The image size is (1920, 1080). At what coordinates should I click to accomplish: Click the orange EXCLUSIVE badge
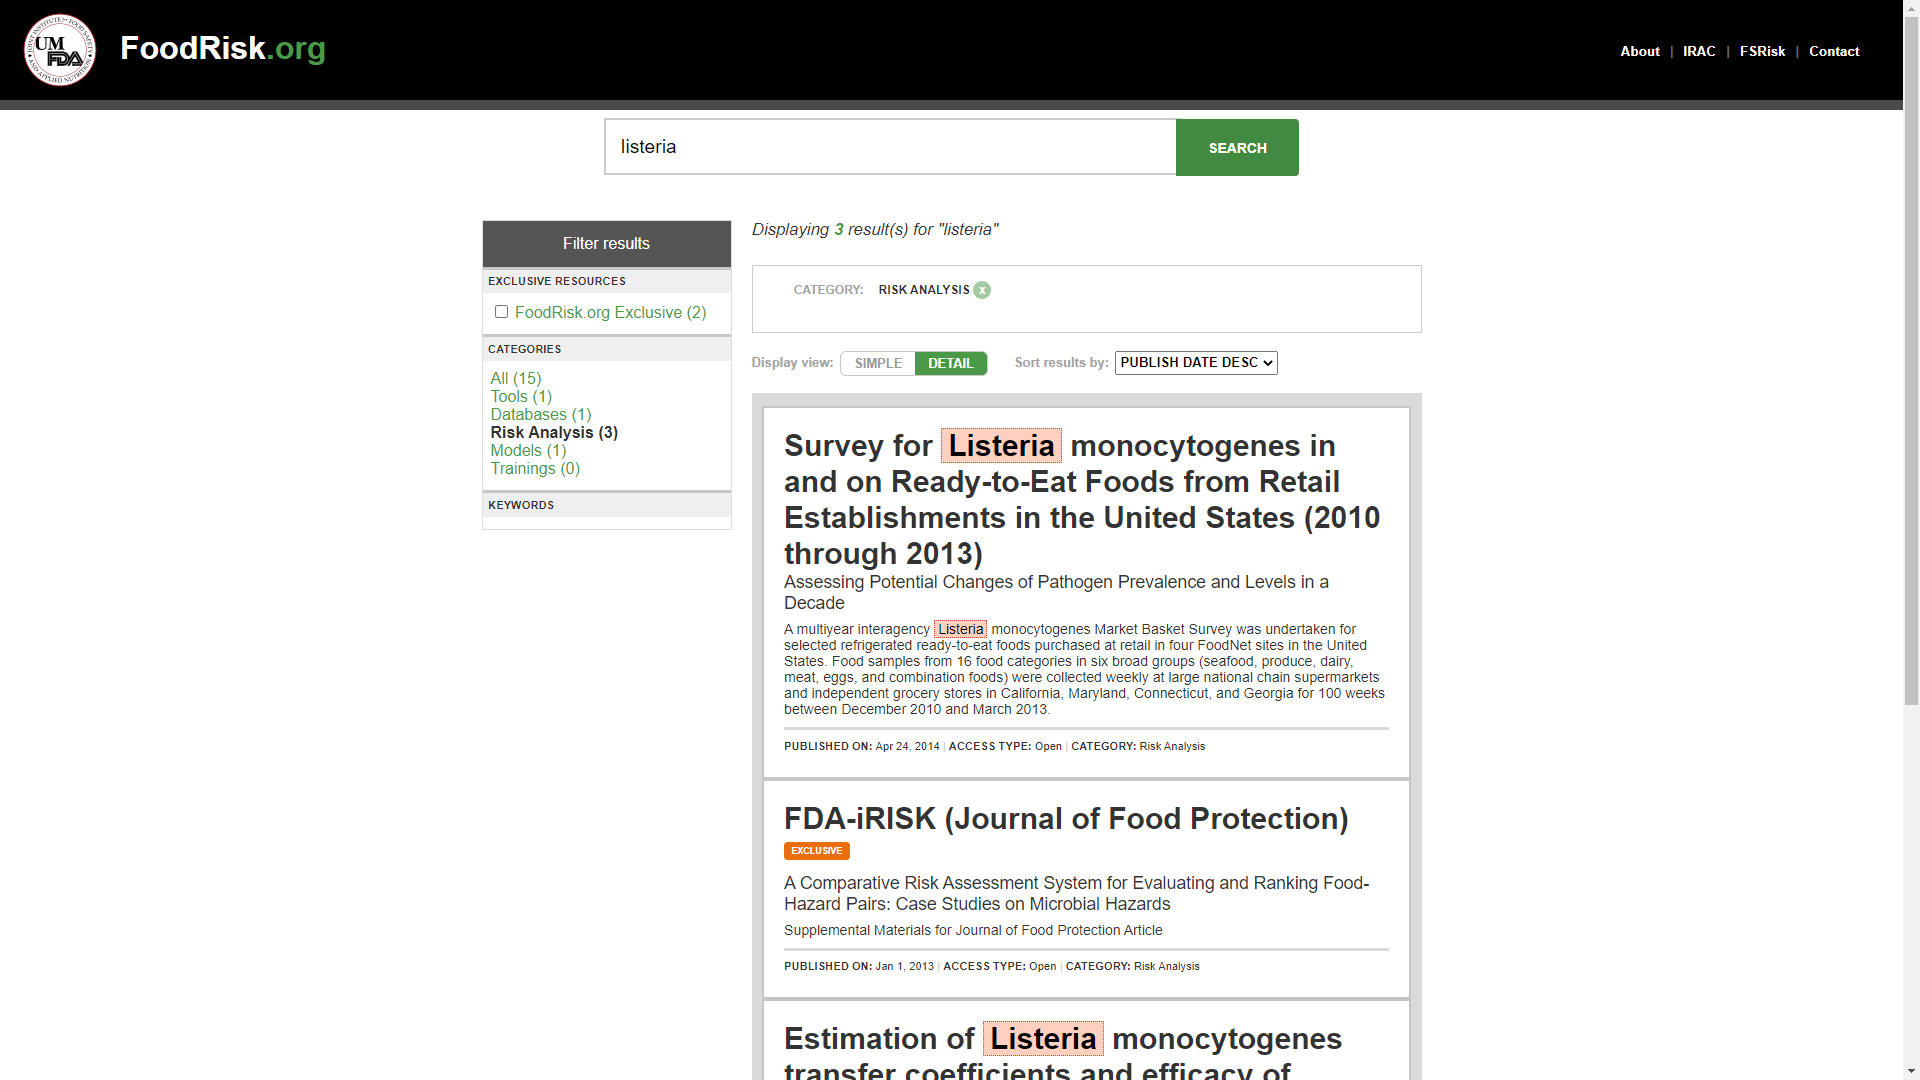816,851
